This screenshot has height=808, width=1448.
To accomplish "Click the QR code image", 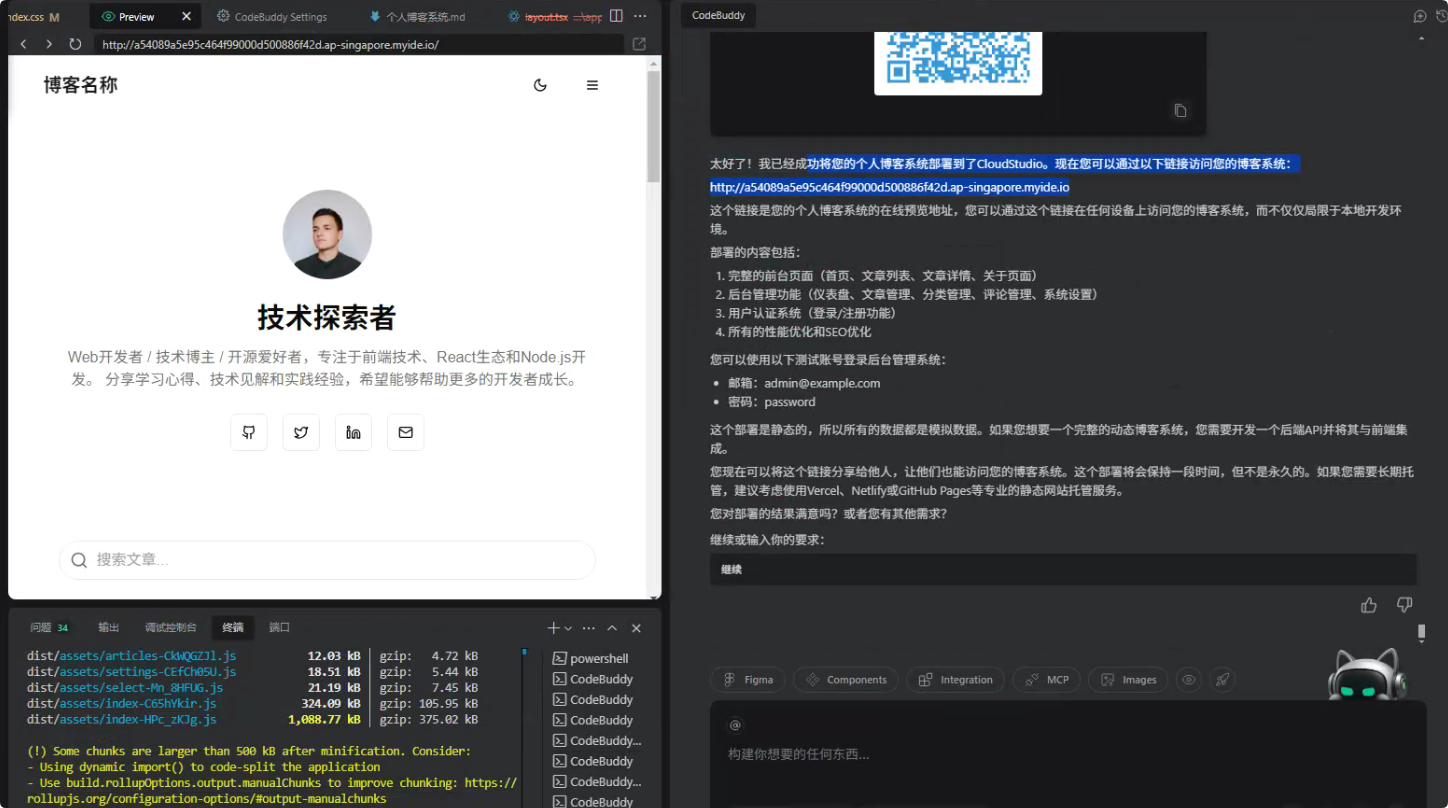I will click(x=958, y=62).
